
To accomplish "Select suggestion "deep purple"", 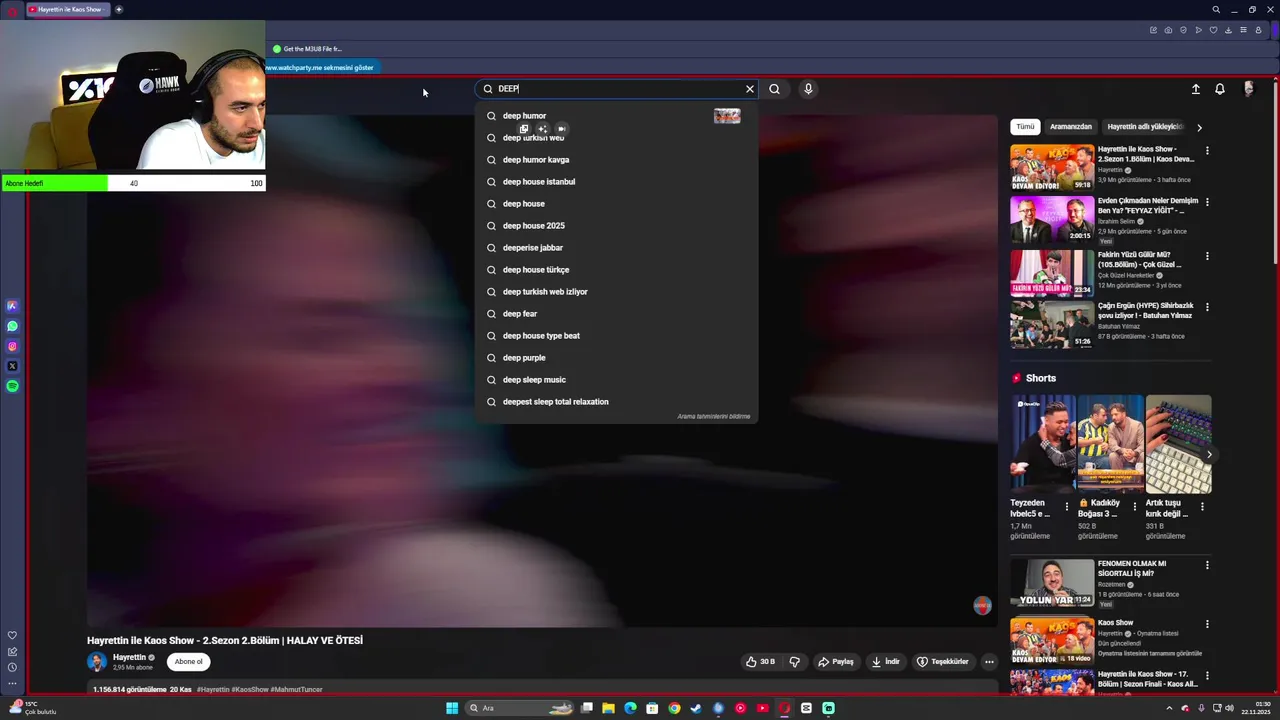I will pos(616,358).
